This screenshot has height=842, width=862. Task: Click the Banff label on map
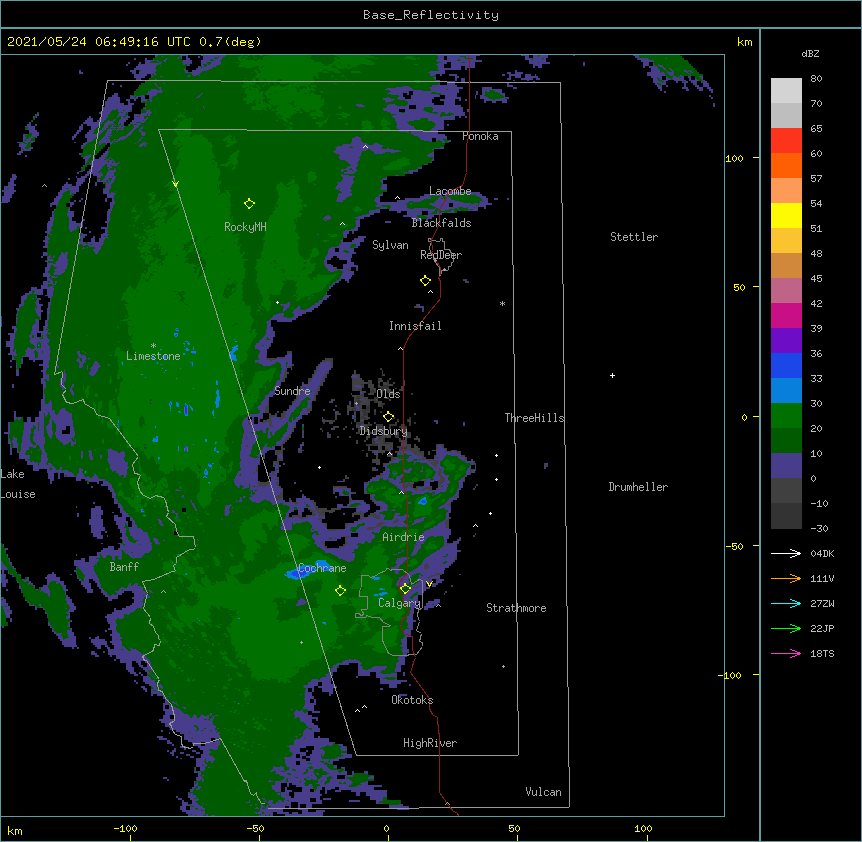(124, 567)
